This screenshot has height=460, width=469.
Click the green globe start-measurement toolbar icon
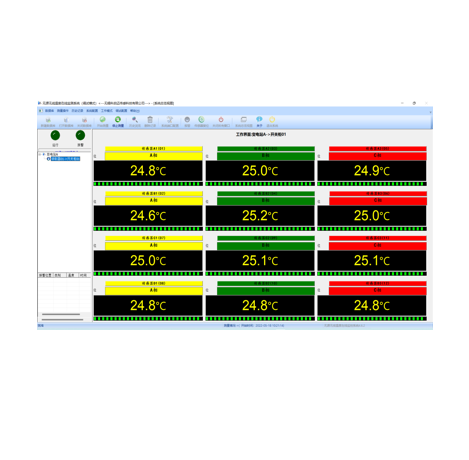pyautogui.click(x=102, y=119)
